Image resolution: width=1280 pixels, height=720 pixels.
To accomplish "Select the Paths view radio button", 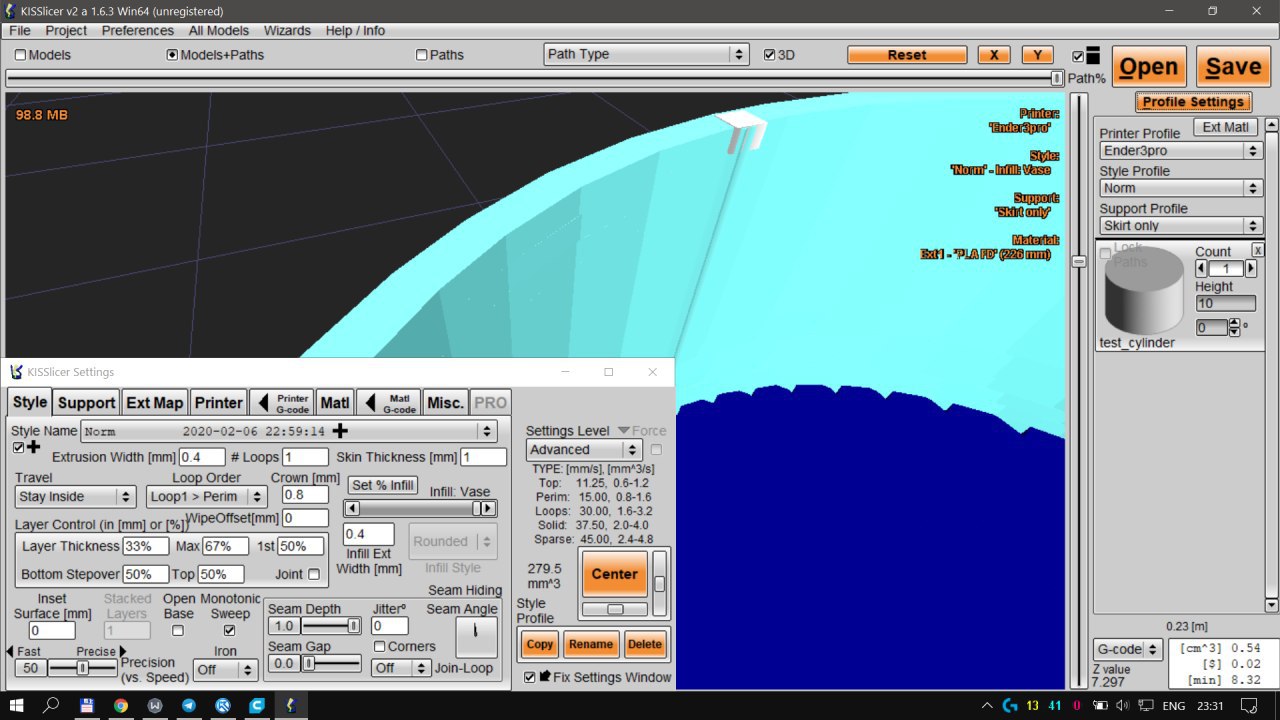I will pos(421,55).
